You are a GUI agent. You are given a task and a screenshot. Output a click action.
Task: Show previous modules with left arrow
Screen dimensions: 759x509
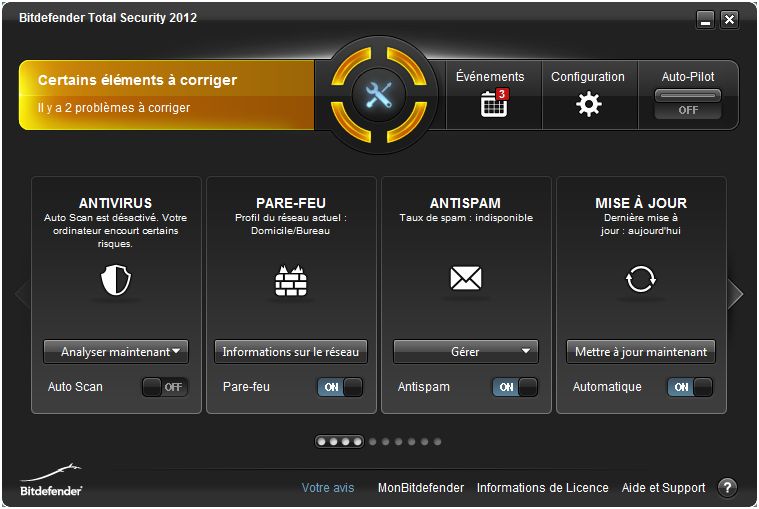tap(22, 294)
